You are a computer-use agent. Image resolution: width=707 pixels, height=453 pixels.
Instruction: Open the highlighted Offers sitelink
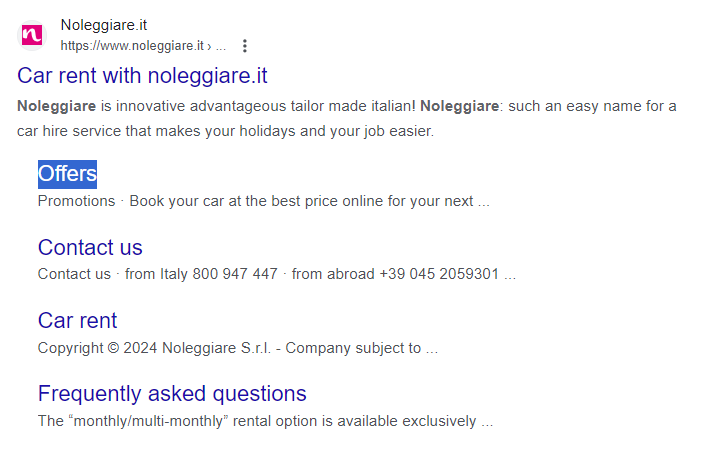click(x=67, y=174)
